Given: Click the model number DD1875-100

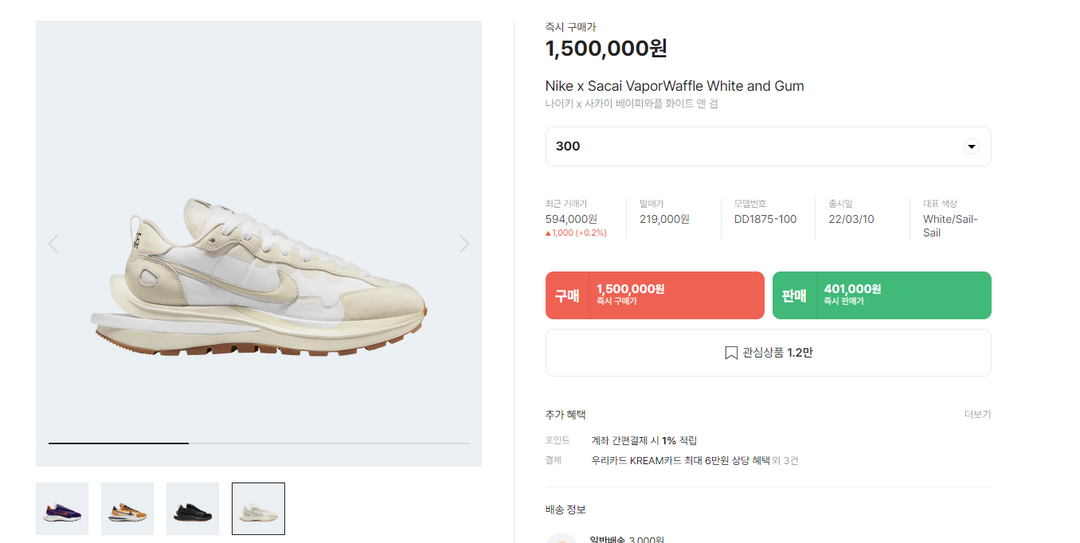Looking at the screenshot, I should (765, 219).
